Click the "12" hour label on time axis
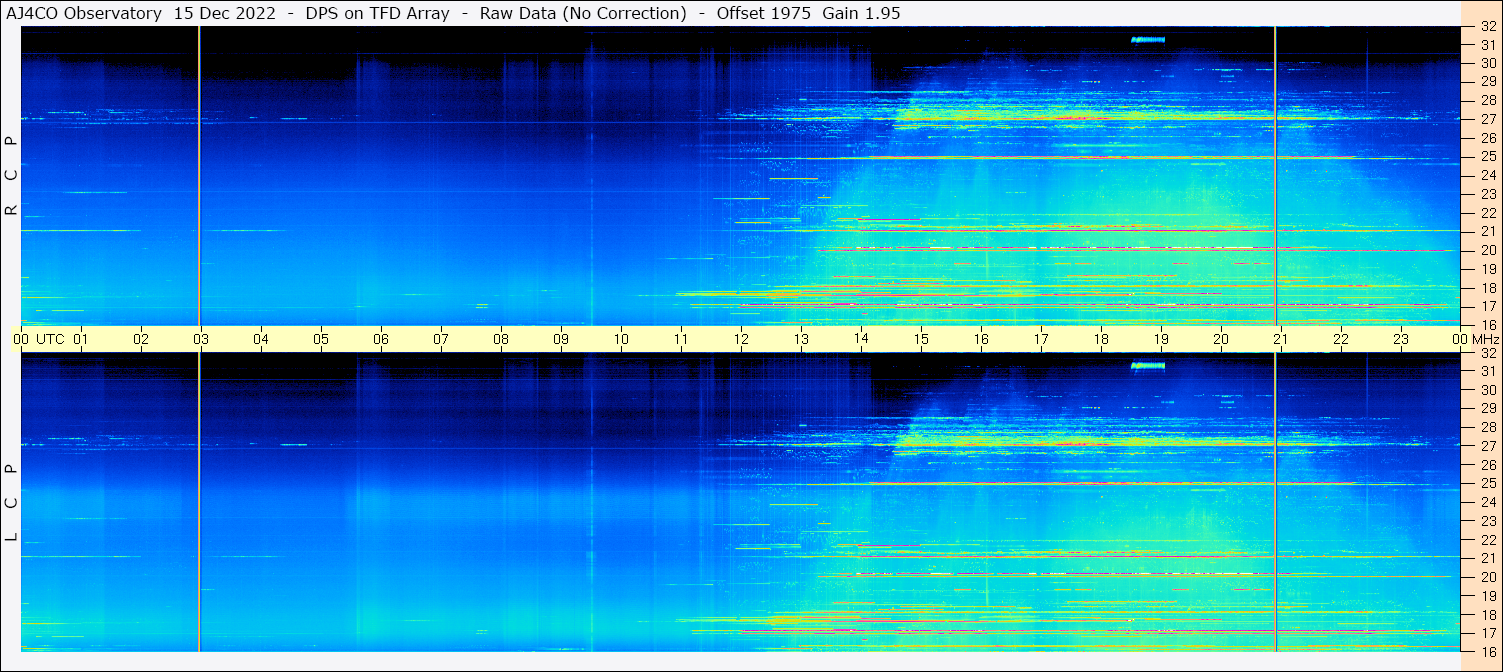1503x672 pixels. click(x=741, y=339)
